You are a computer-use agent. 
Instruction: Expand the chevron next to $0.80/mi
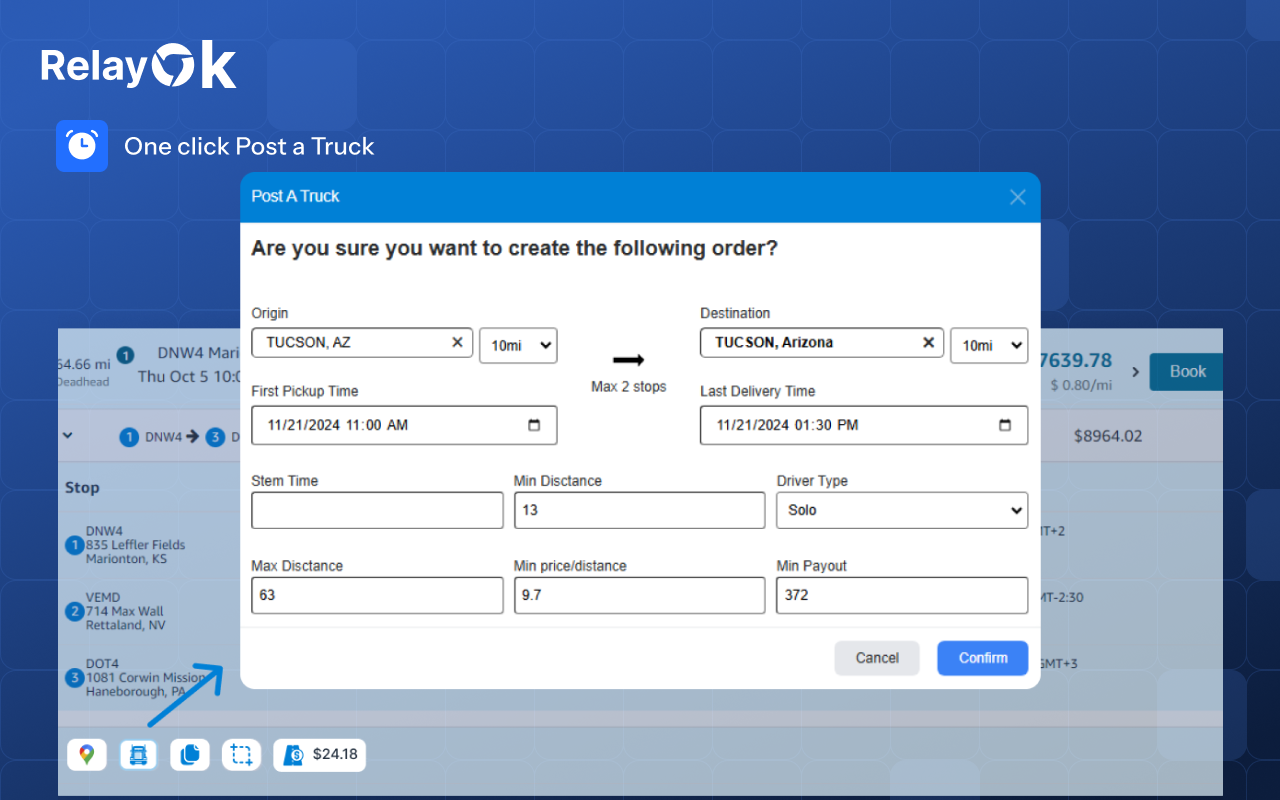[1135, 372]
